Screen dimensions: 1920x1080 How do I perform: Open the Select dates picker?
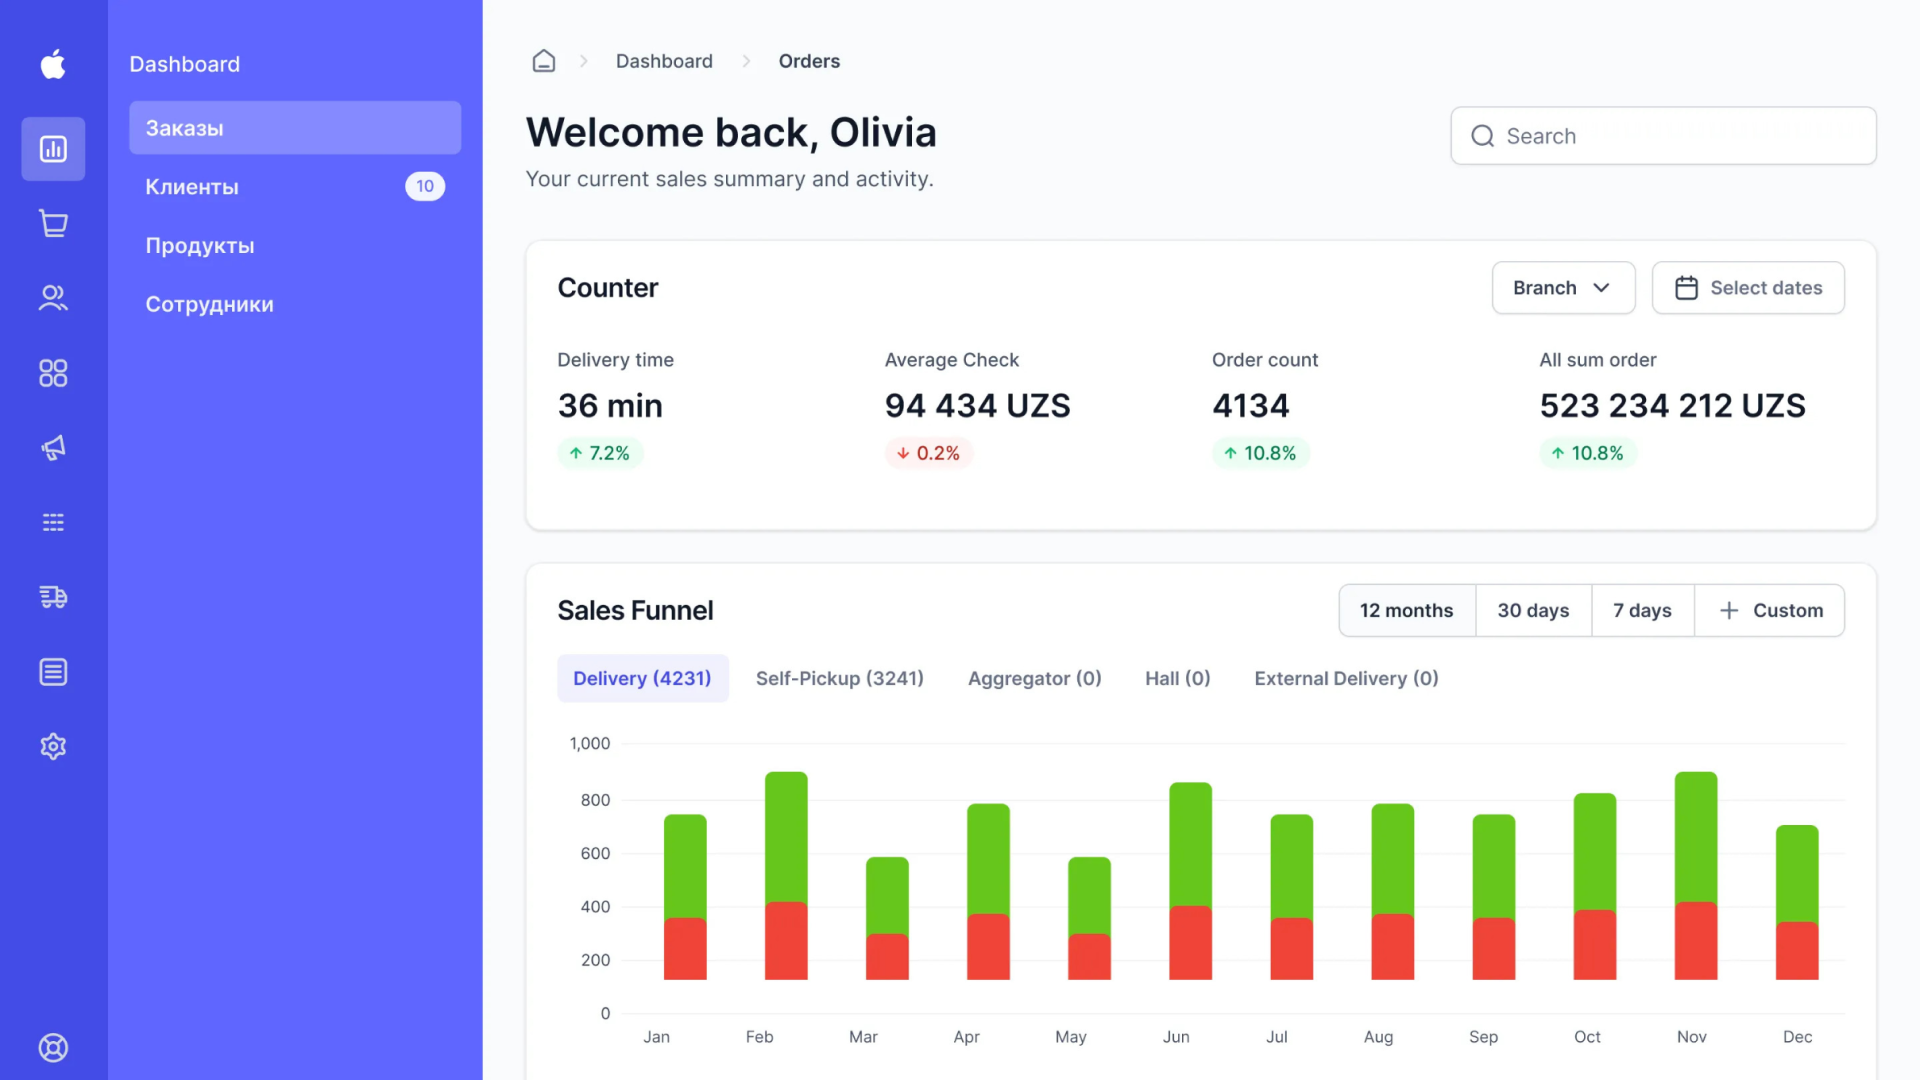pyautogui.click(x=1748, y=288)
